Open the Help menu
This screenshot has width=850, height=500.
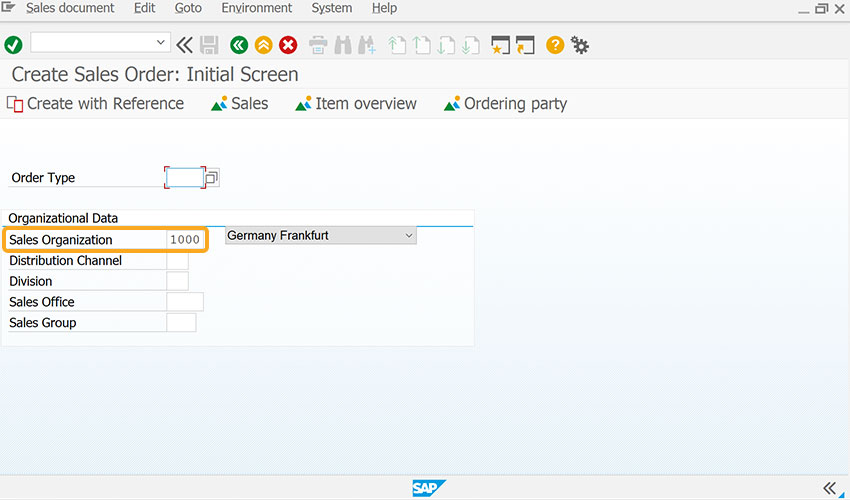[384, 8]
